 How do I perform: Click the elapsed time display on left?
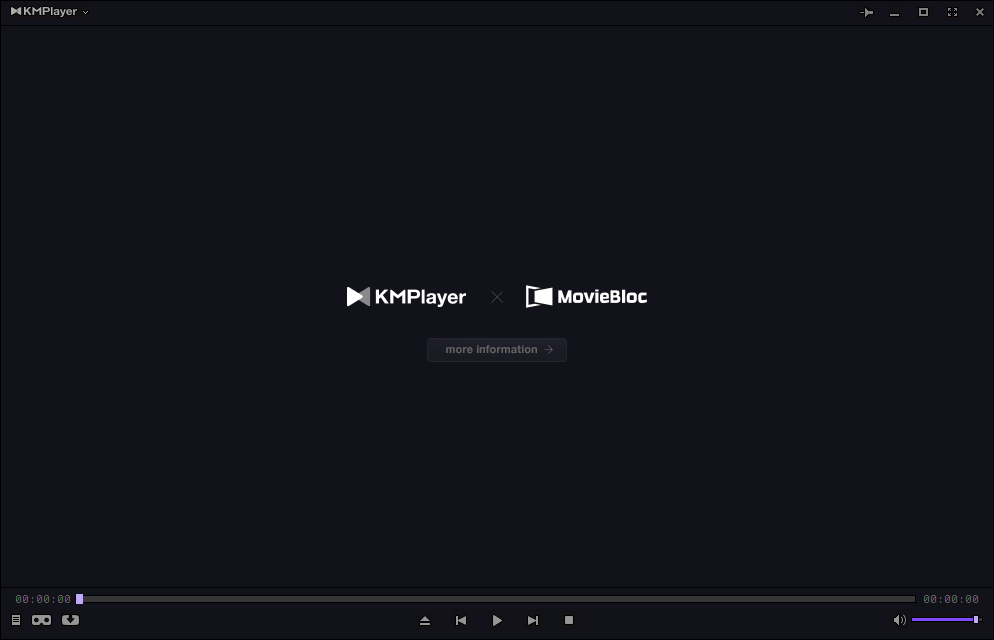(x=43, y=599)
